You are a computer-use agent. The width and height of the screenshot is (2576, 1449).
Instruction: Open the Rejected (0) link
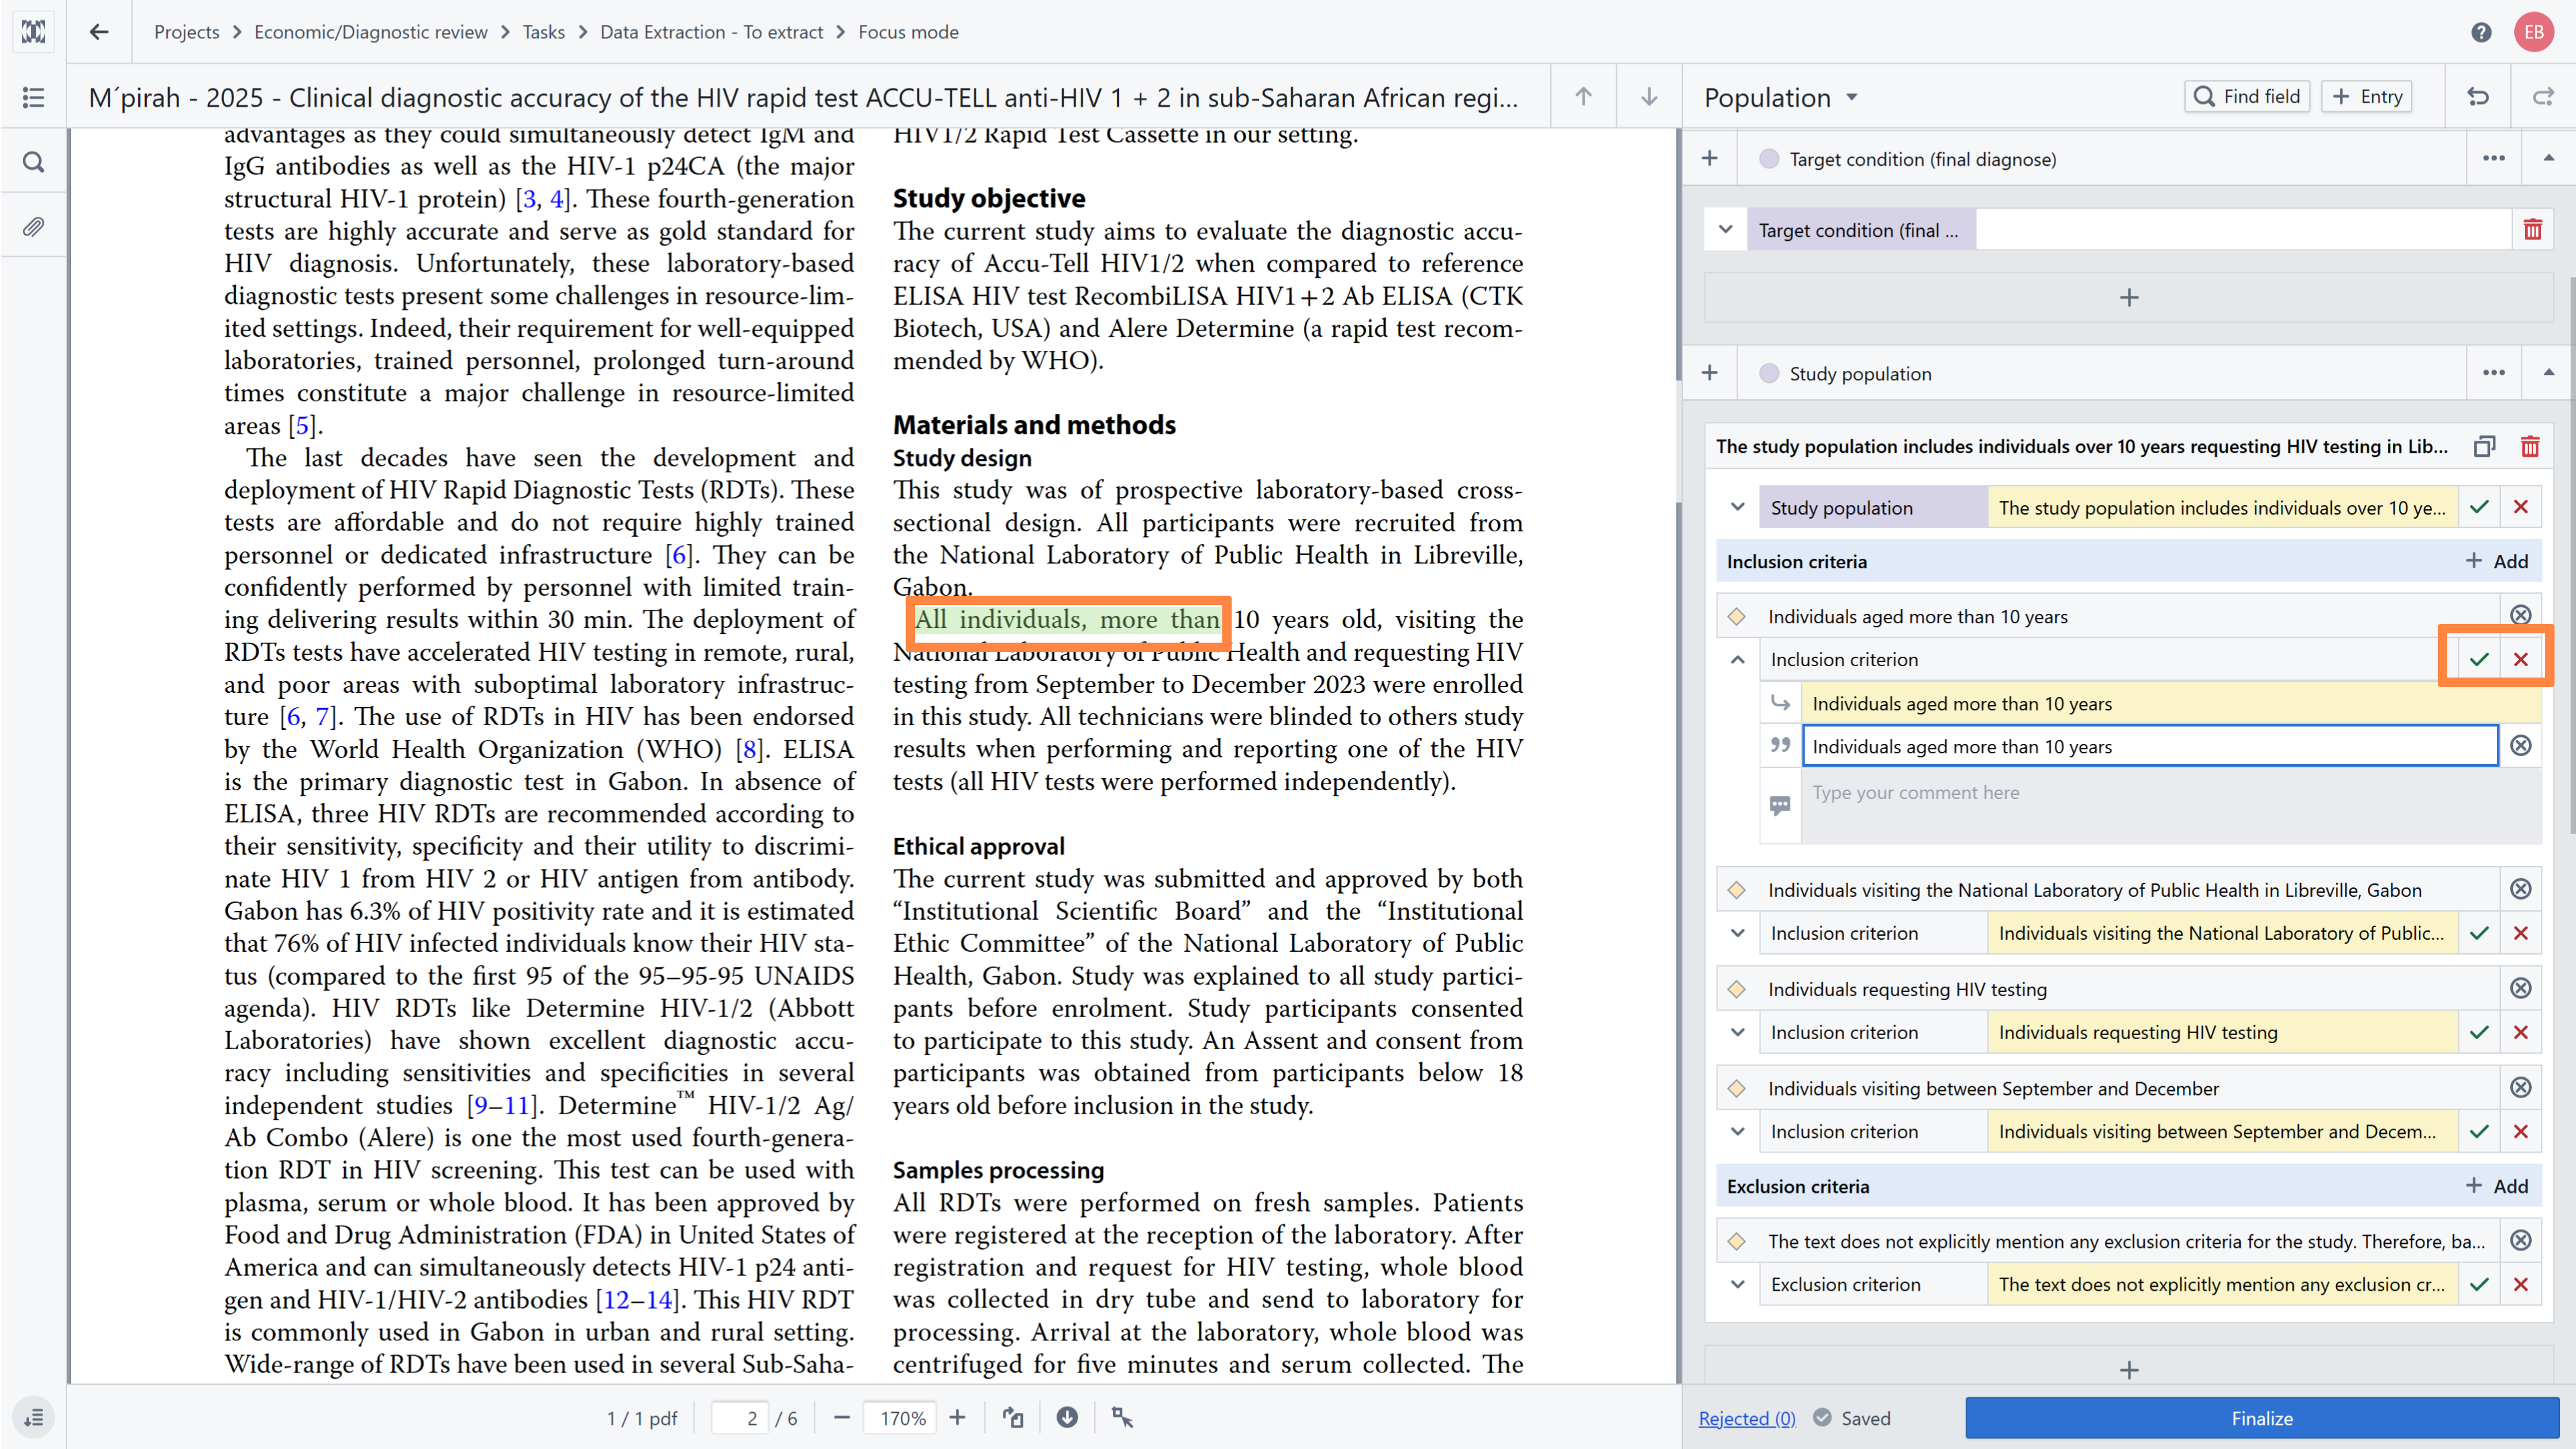click(x=1747, y=1418)
